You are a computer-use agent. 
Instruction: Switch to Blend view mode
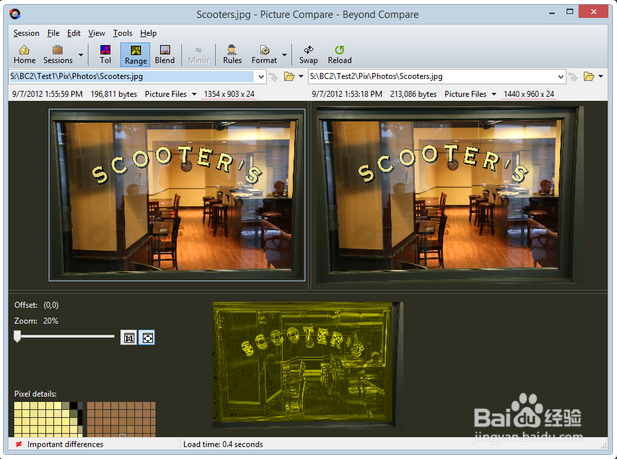[x=164, y=54]
